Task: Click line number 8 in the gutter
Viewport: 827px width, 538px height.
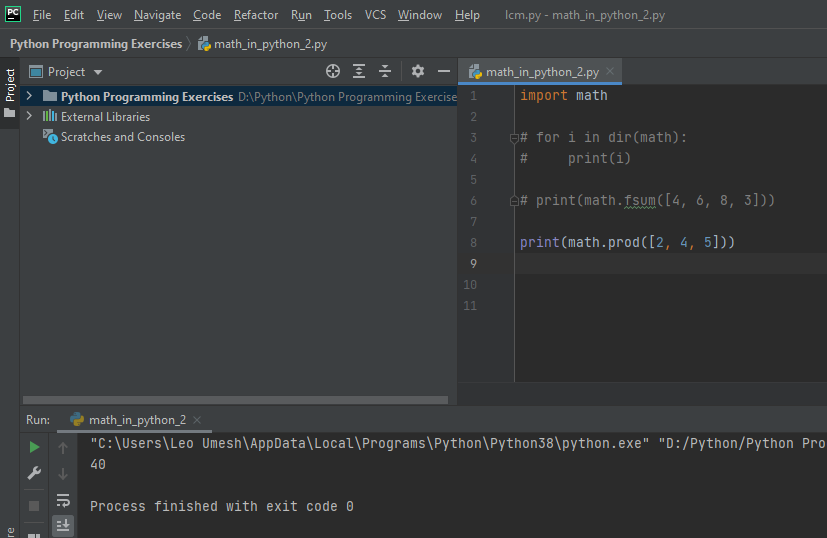Action: tap(473, 243)
